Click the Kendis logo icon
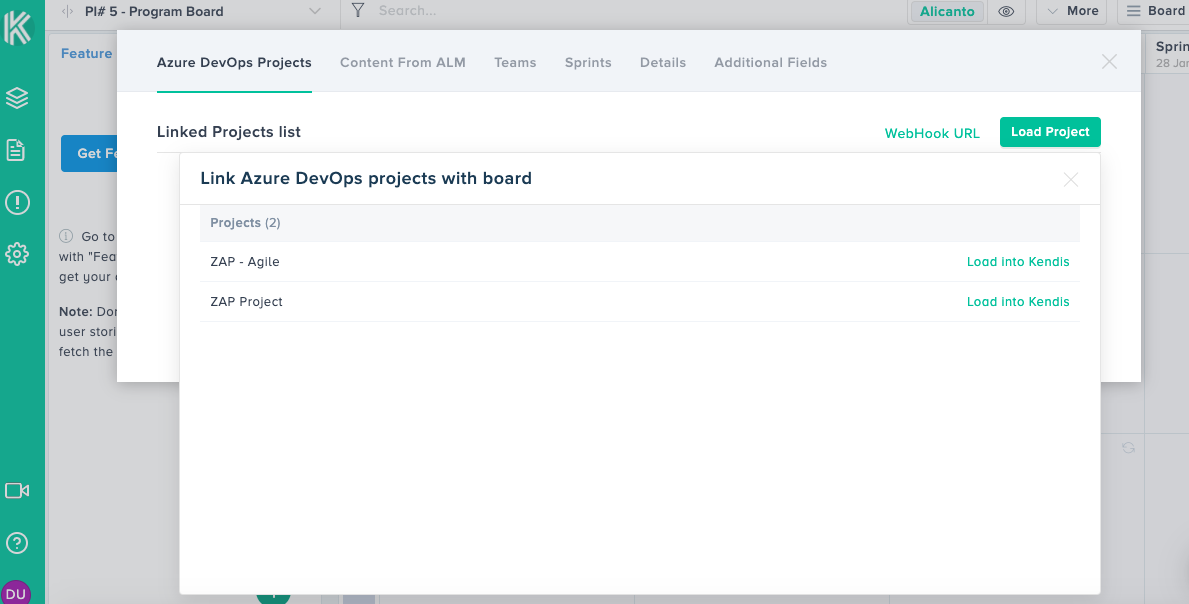This screenshot has width=1189, height=604. coord(17,26)
